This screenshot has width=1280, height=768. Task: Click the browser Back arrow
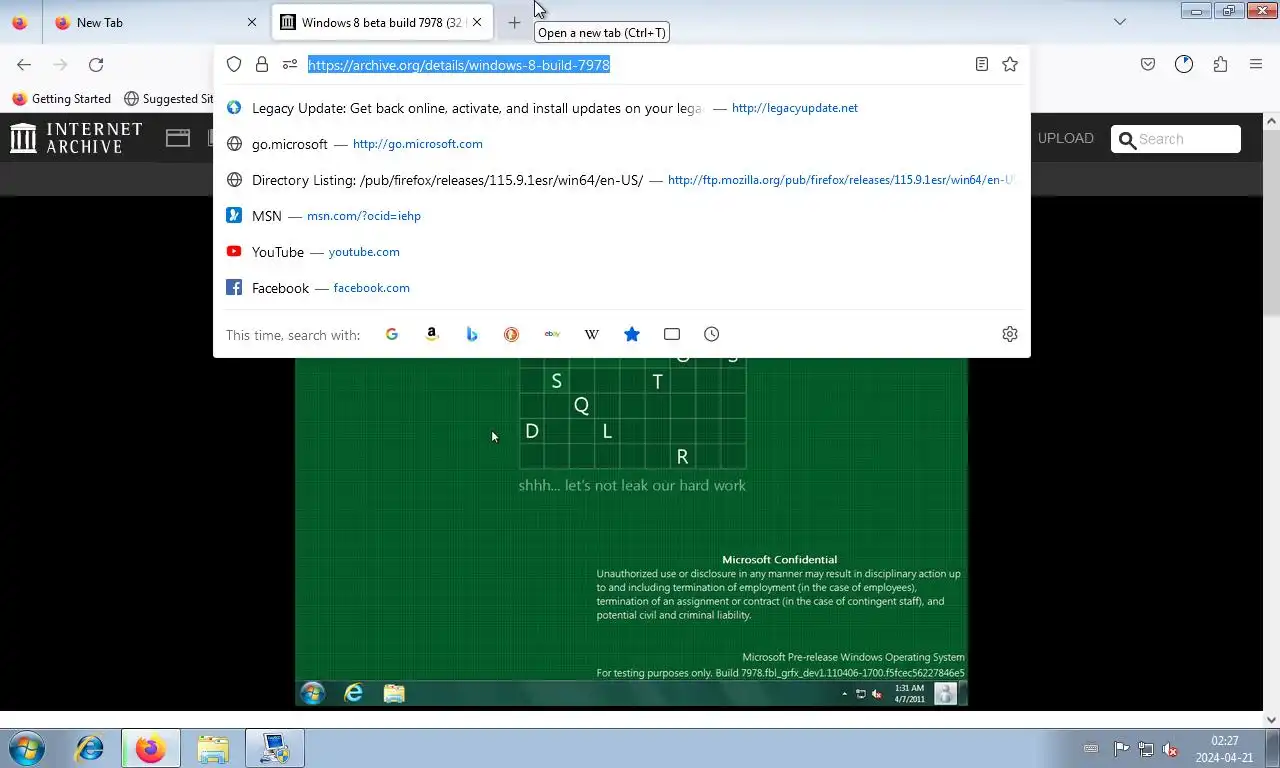(x=24, y=65)
